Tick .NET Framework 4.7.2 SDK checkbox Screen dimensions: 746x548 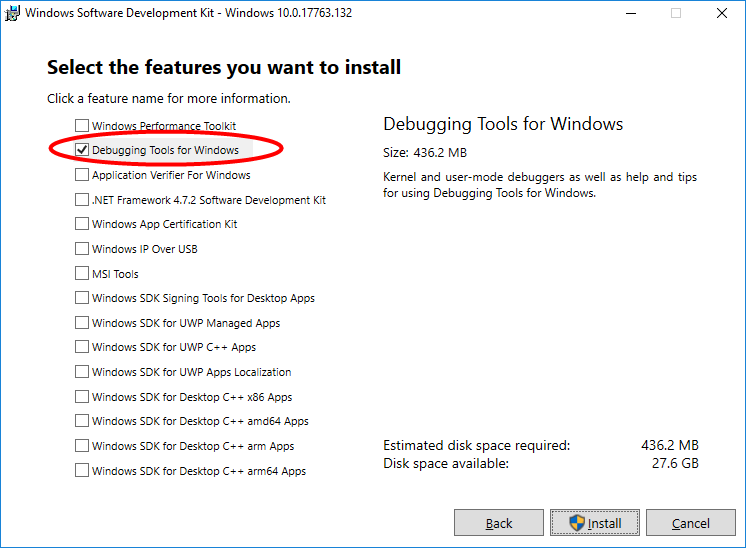[x=82, y=200]
